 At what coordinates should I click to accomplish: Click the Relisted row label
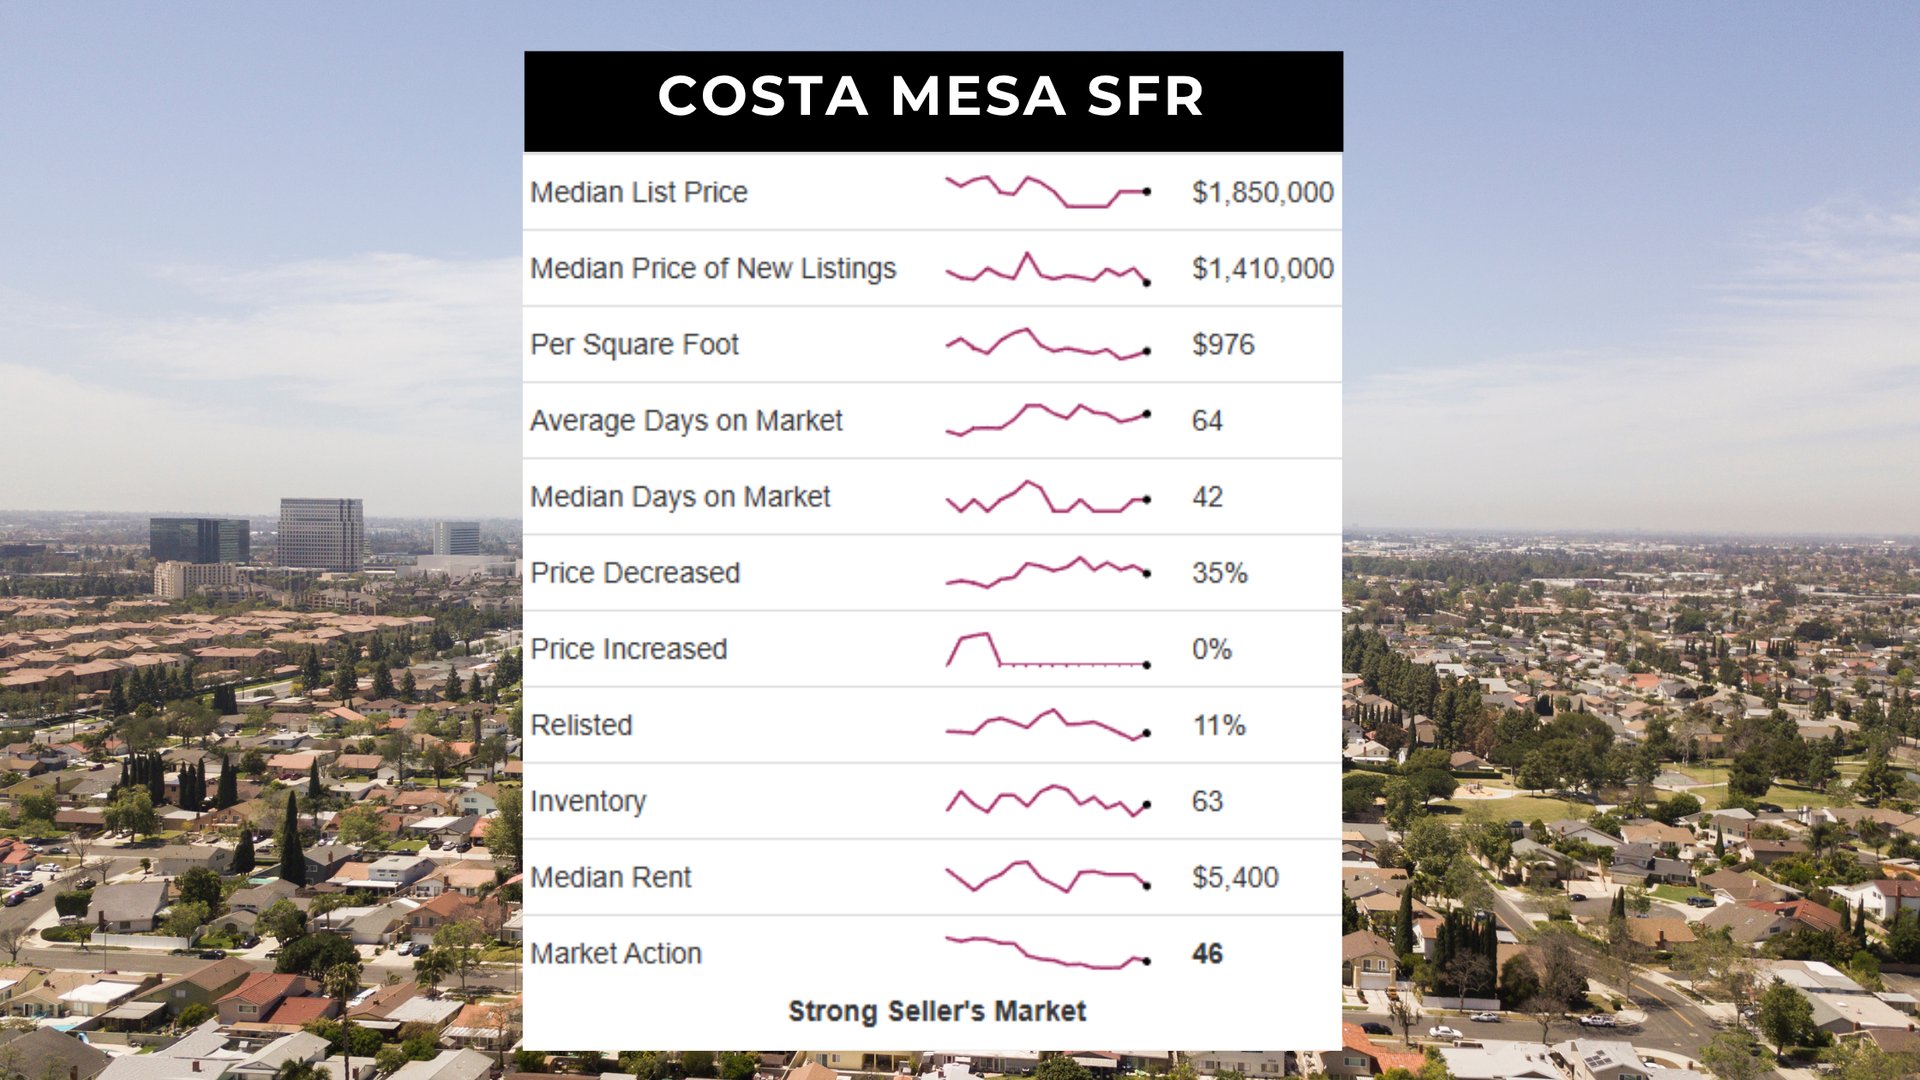tap(581, 725)
